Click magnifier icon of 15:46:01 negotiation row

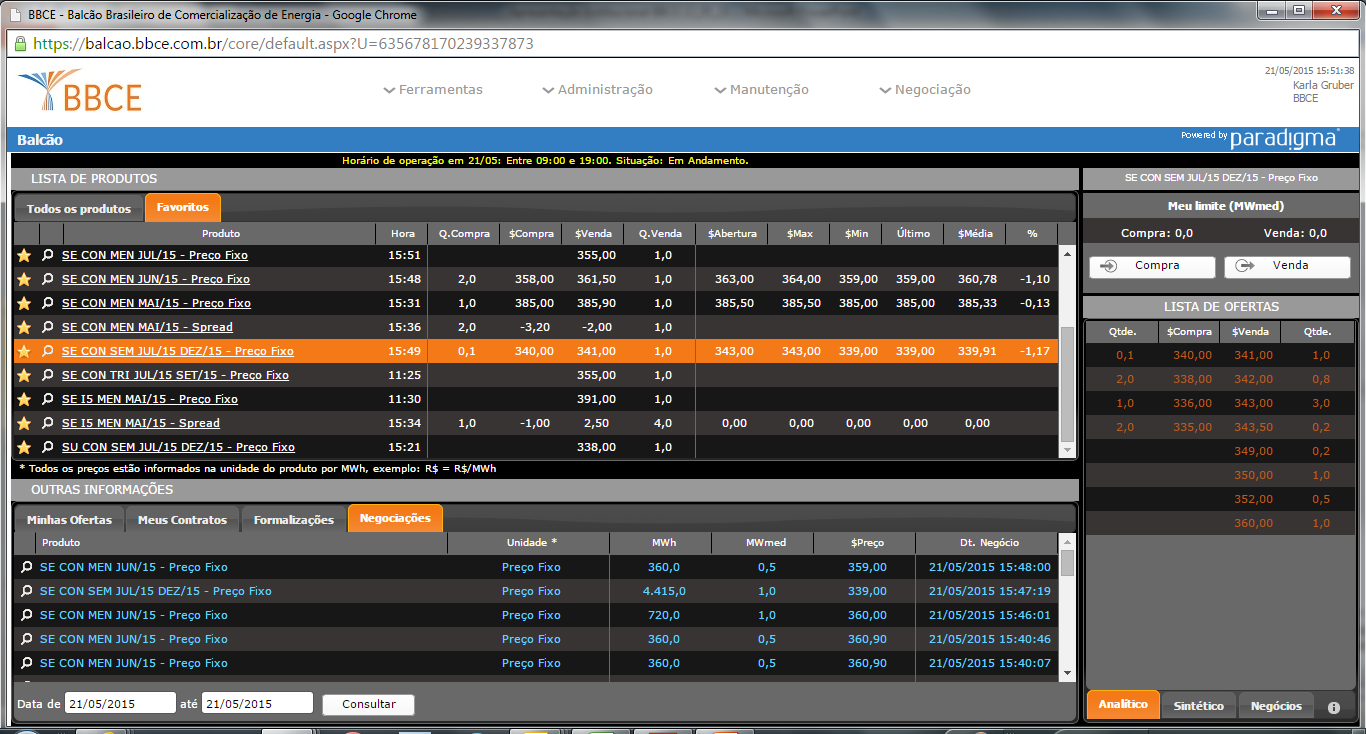[27, 615]
